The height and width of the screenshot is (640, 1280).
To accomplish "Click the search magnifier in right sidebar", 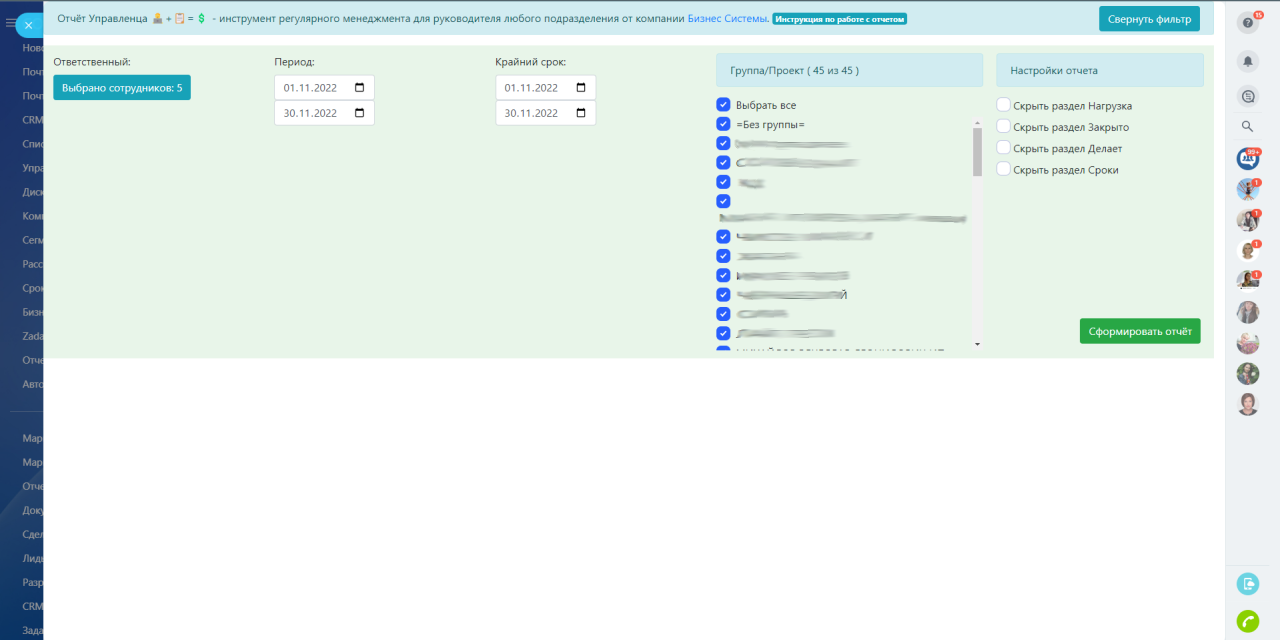I will [1248, 126].
